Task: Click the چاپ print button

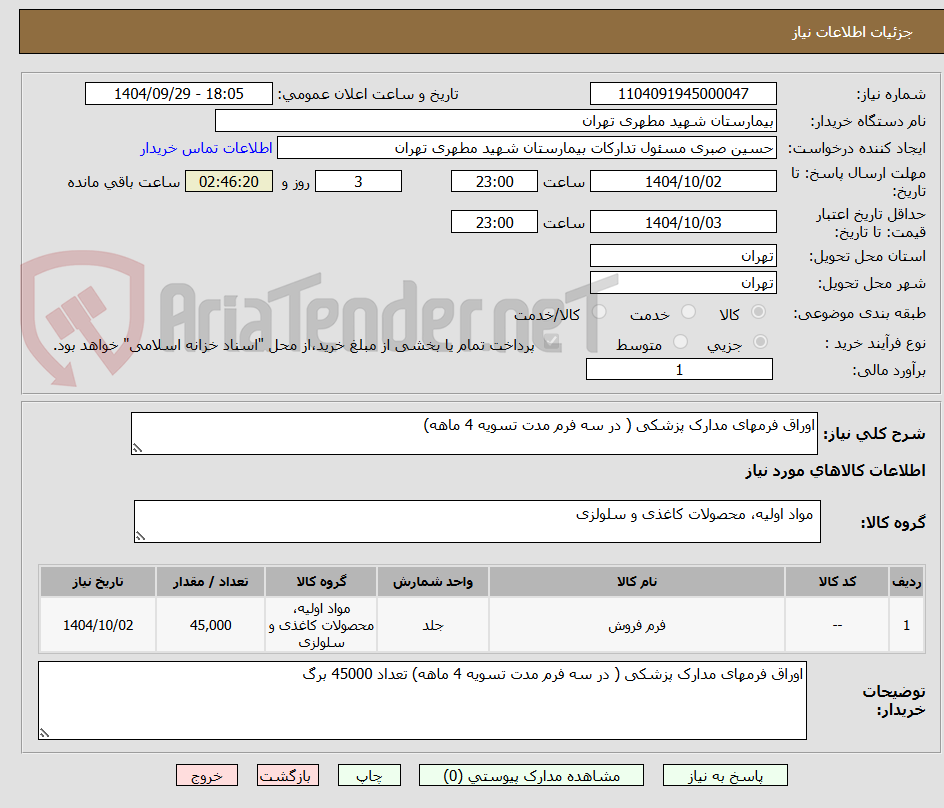Action: point(369,775)
